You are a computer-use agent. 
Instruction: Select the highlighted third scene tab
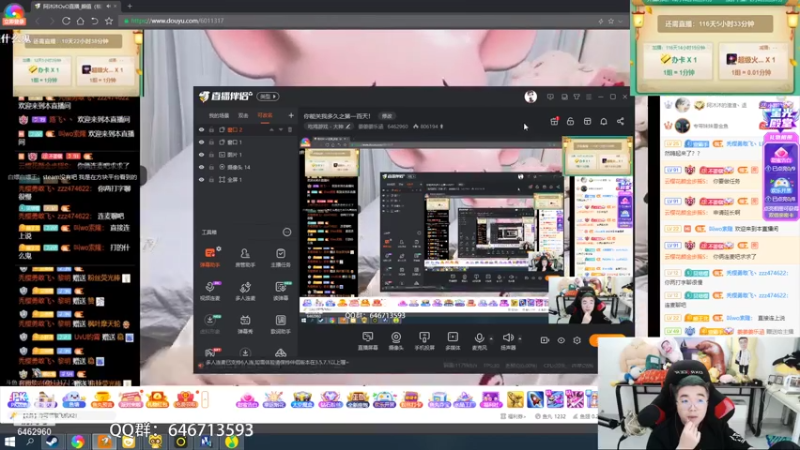[x=265, y=116]
